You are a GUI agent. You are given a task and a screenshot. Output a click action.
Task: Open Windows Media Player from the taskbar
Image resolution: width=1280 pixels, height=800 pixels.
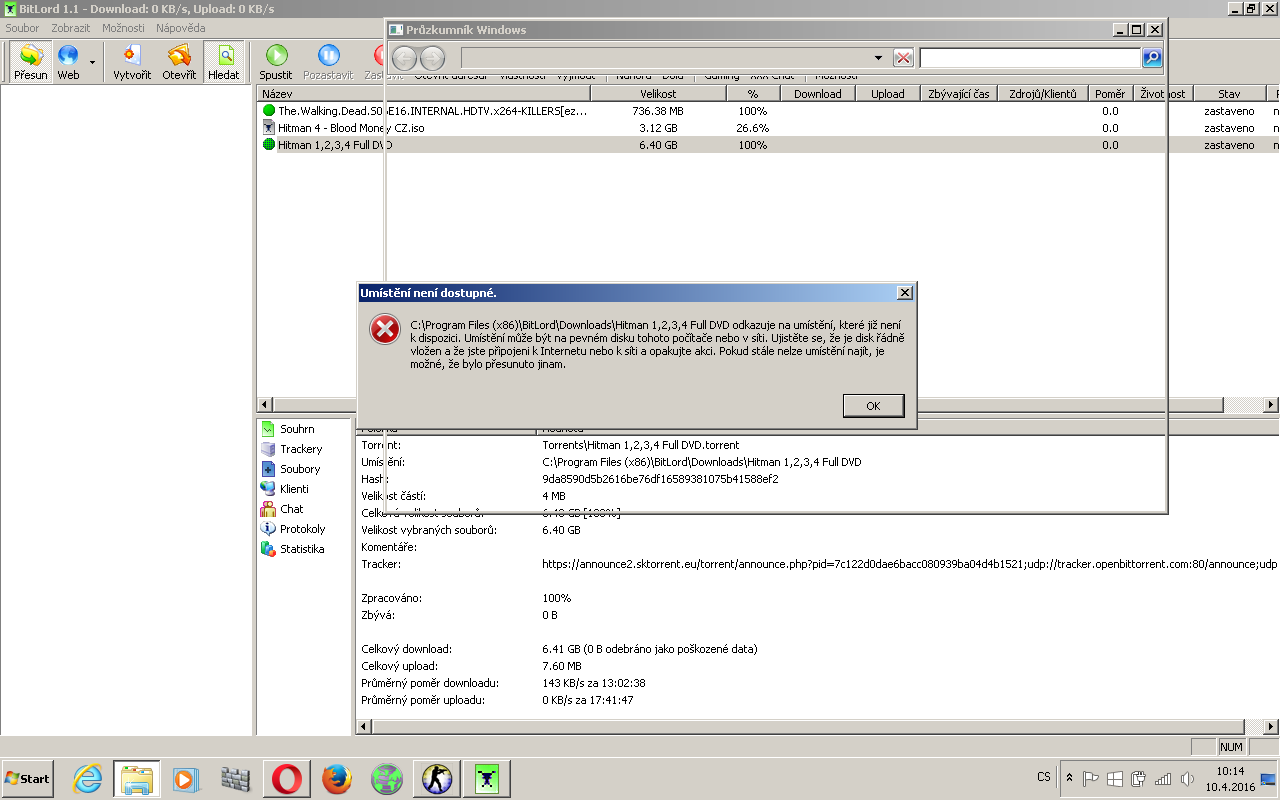[186, 778]
